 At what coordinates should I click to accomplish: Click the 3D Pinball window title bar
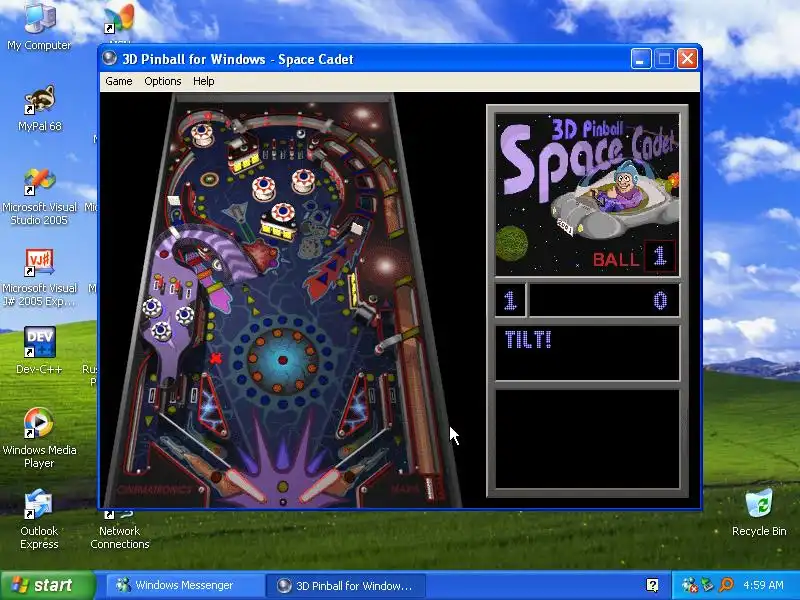(364, 59)
